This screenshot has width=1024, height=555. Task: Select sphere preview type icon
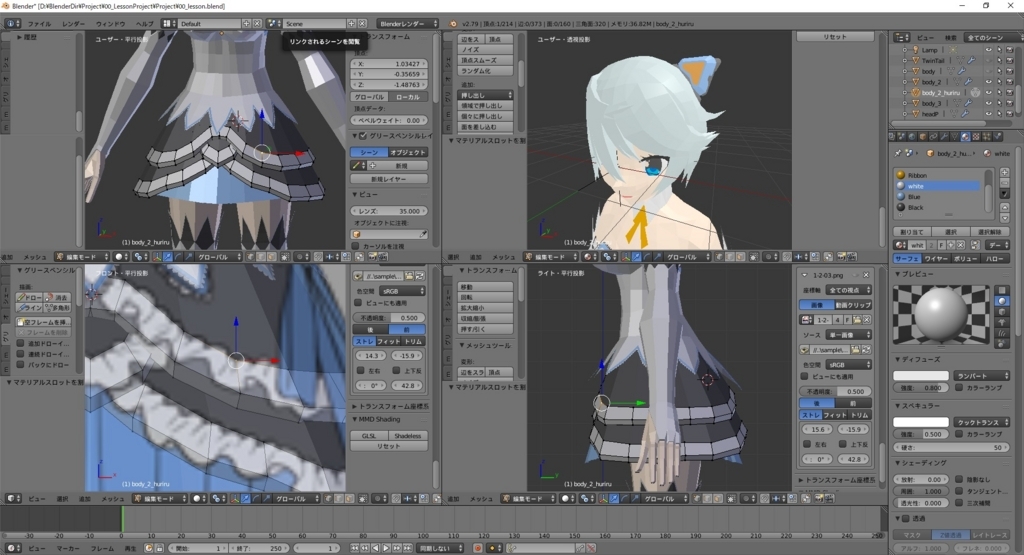(1002, 301)
